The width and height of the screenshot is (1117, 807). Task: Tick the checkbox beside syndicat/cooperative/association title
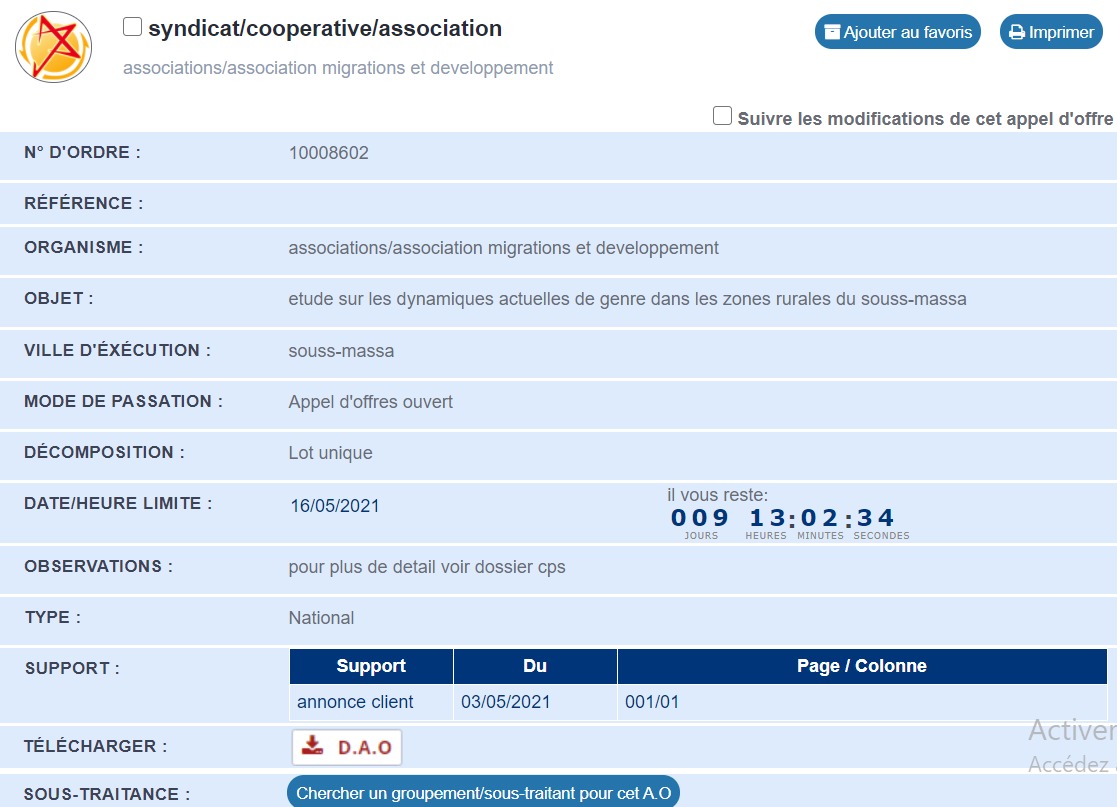pos(132,27)
